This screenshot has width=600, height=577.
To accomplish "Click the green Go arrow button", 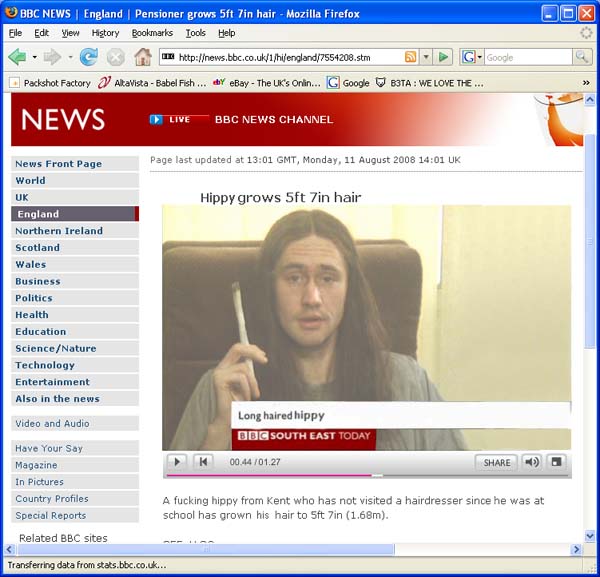I will coord(443,57).
